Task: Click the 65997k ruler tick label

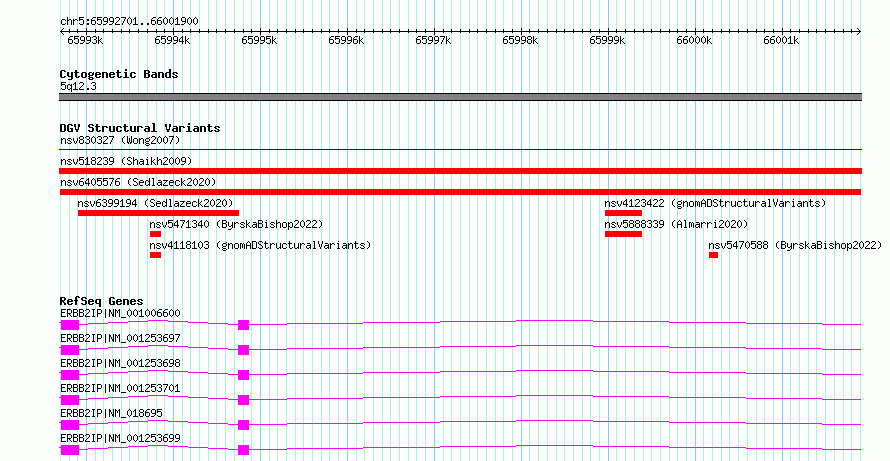Action: pos(433,40)
